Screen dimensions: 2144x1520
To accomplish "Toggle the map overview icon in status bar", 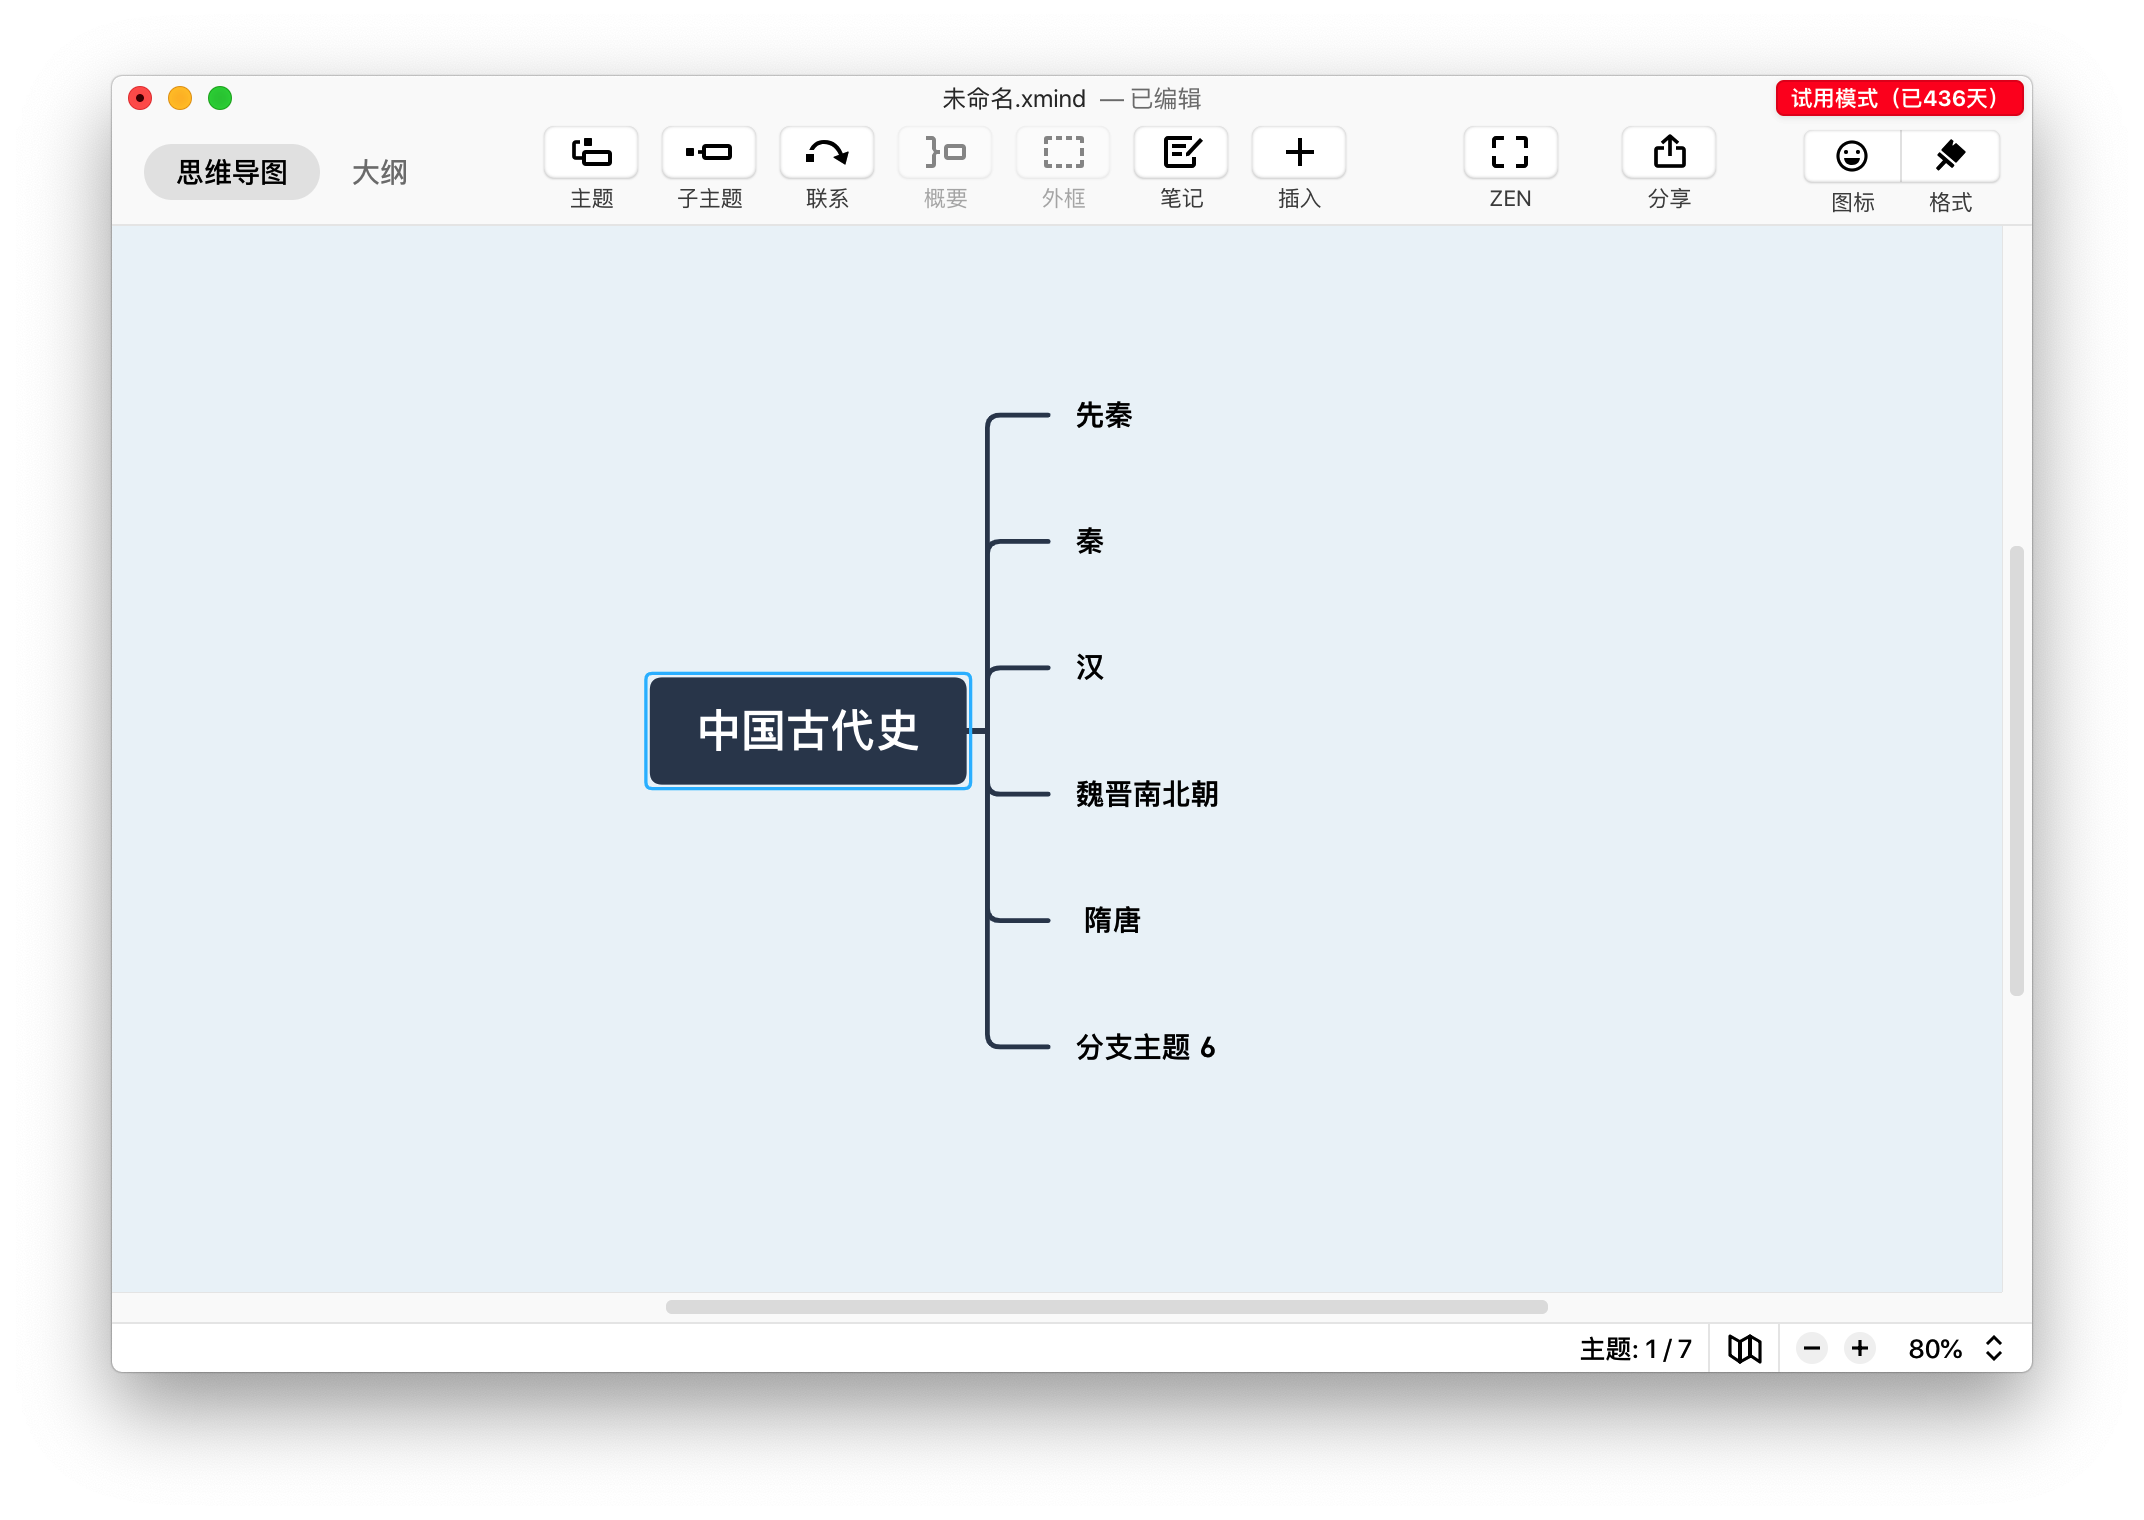I will [1745, 1349].
